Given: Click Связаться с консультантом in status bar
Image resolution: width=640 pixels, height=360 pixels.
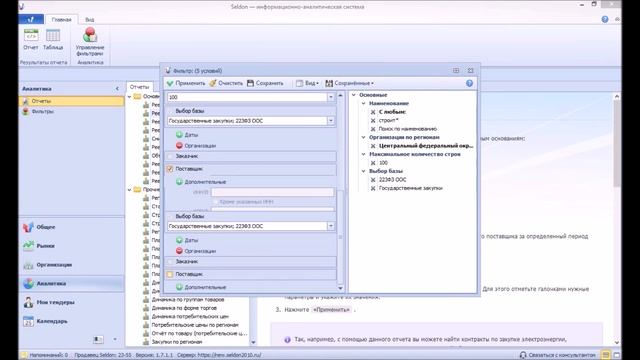Looking at the screenshot, I should tap(558, 355).
